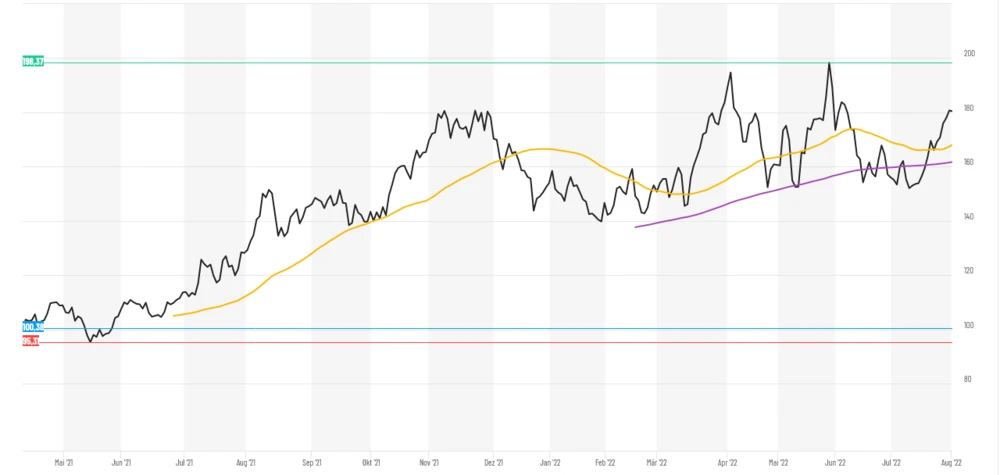Click the blue 100.38 price label
Viewport: 1000px width, 475px height.
pos(33,327)
